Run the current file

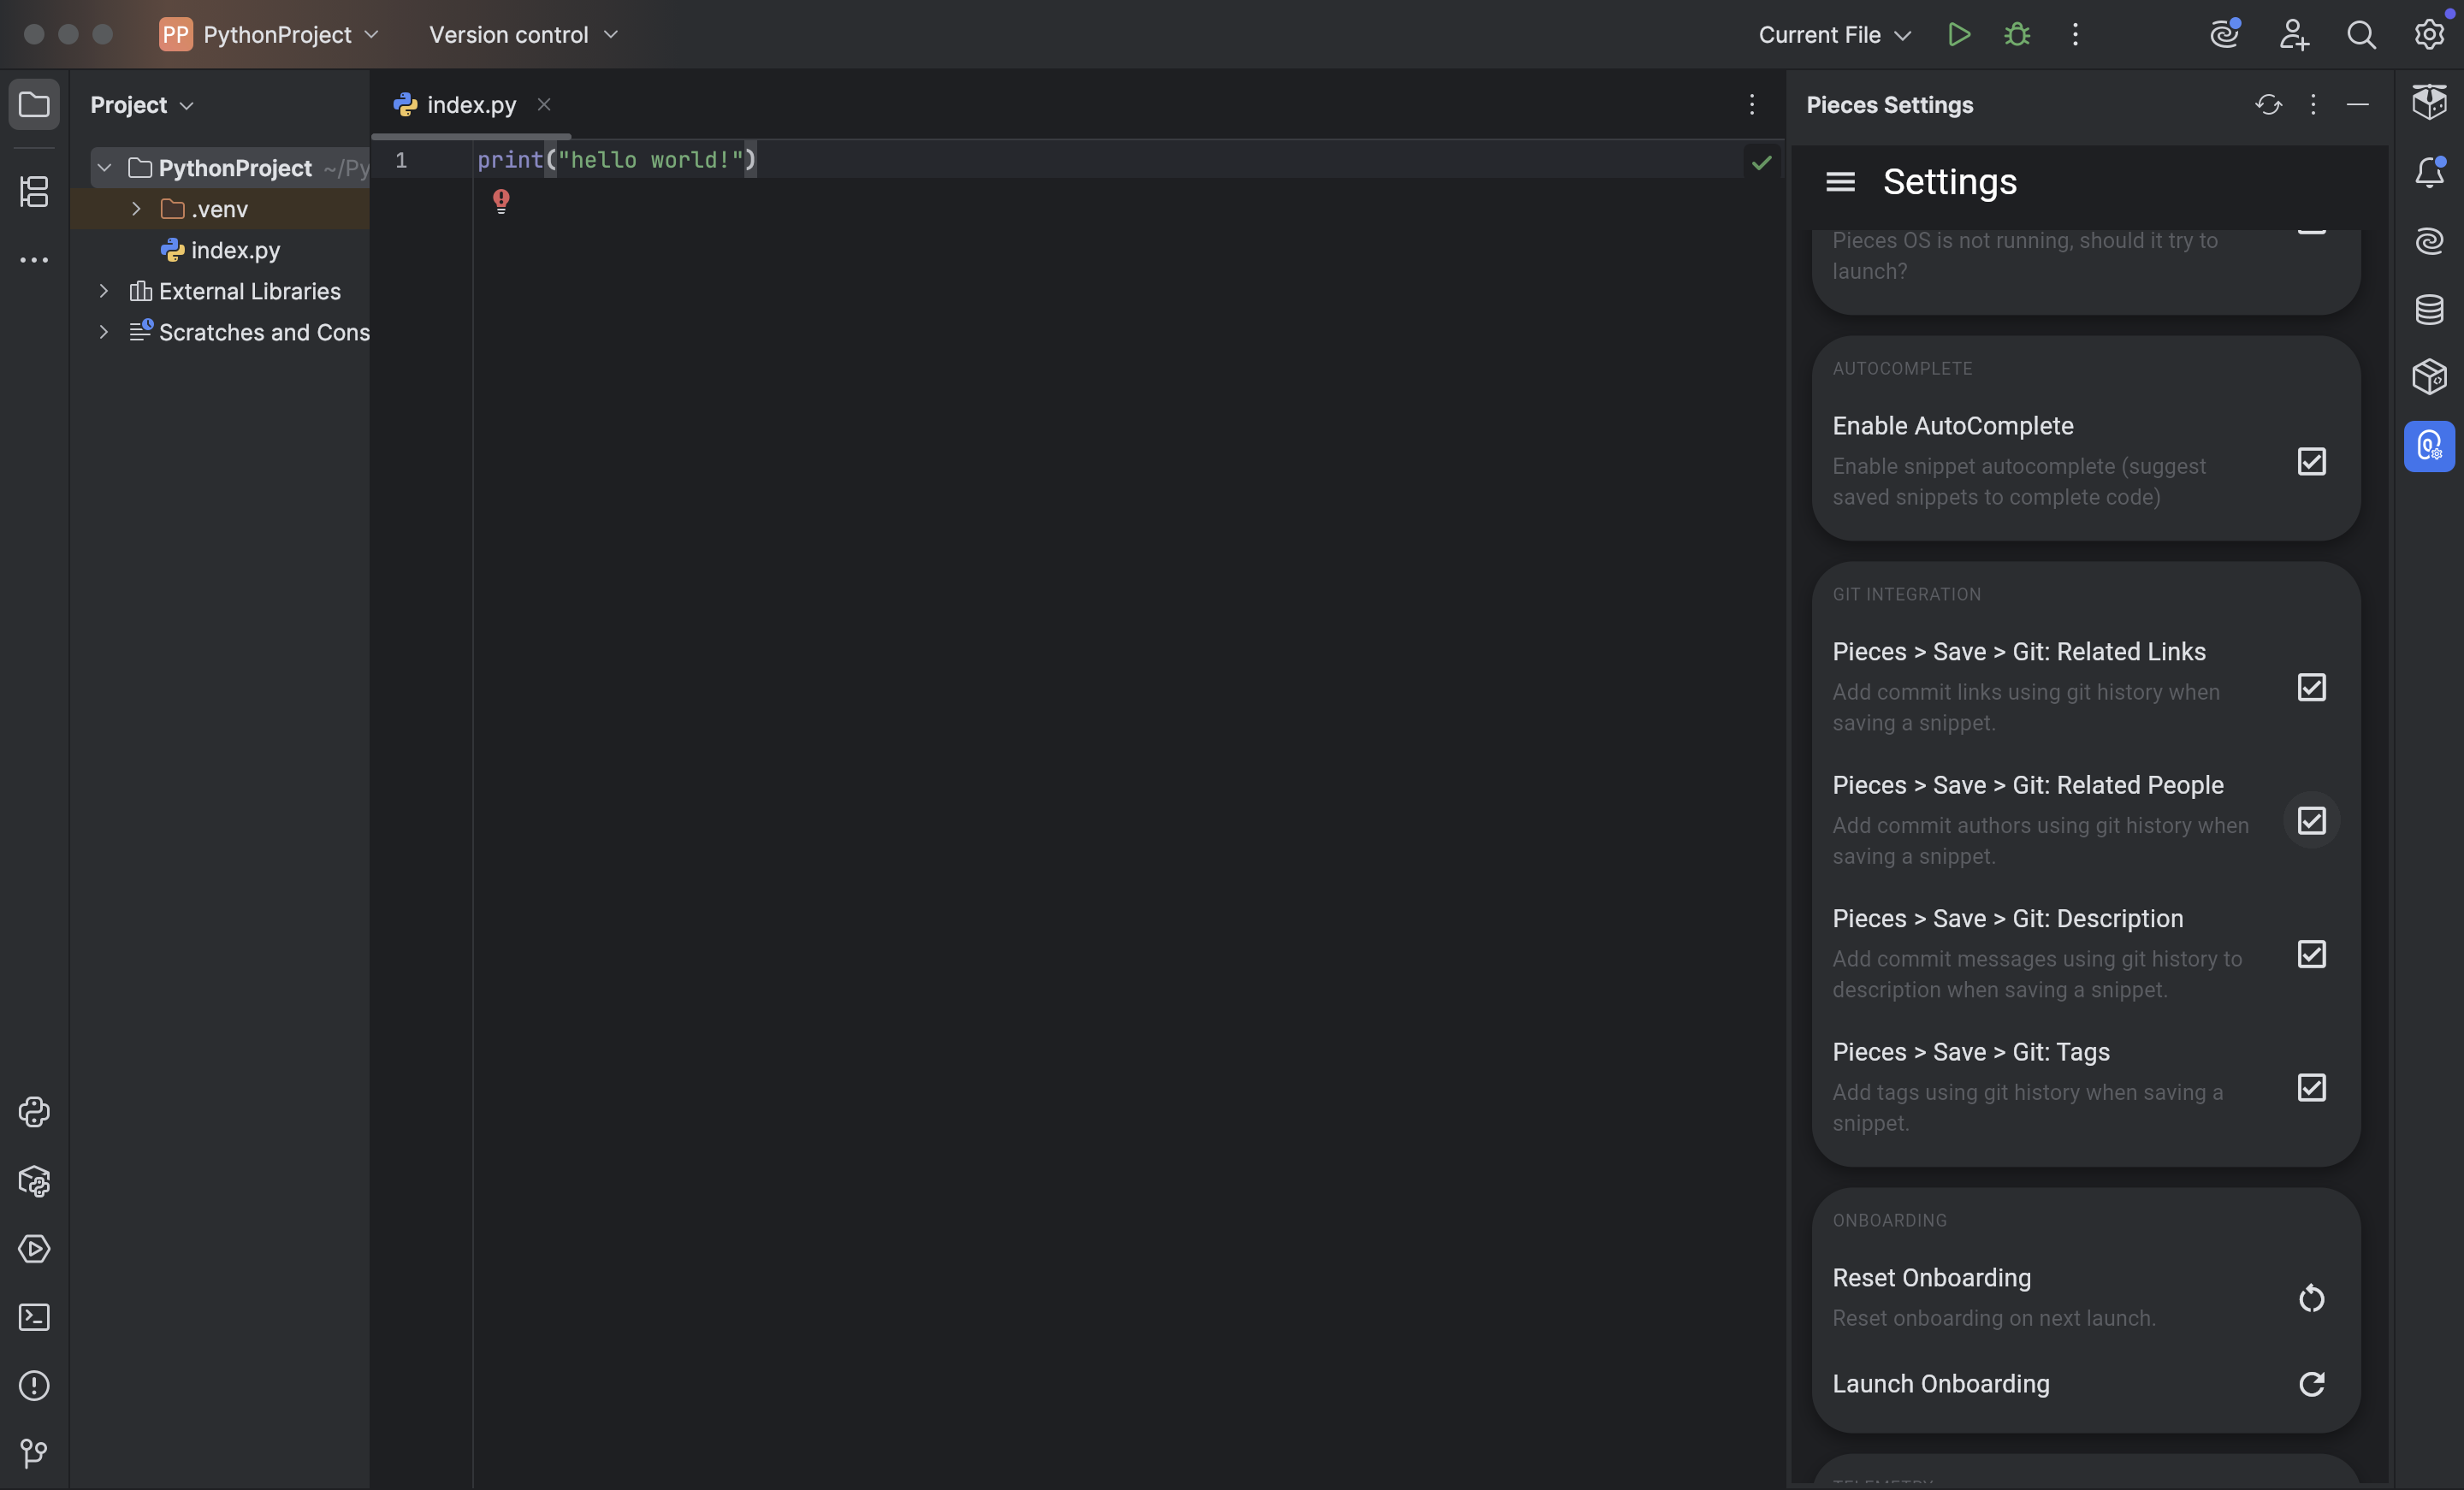(x=1959, y=35)
